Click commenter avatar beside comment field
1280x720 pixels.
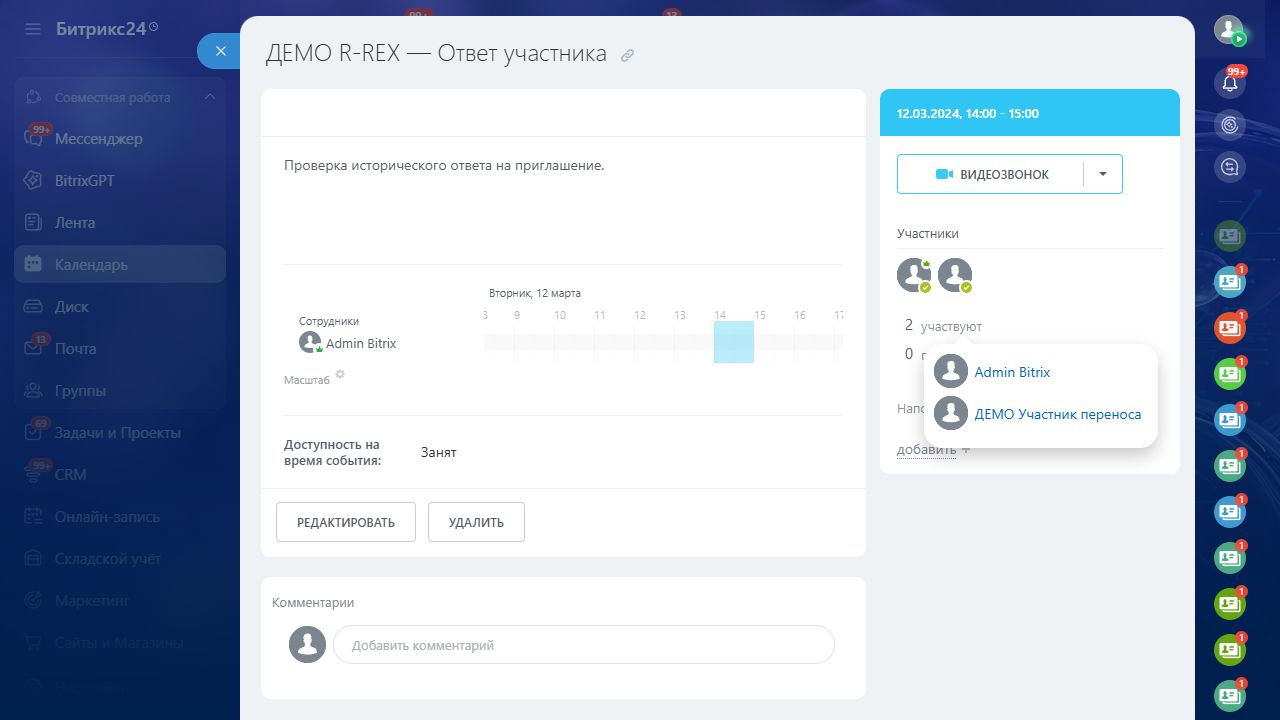308,644
